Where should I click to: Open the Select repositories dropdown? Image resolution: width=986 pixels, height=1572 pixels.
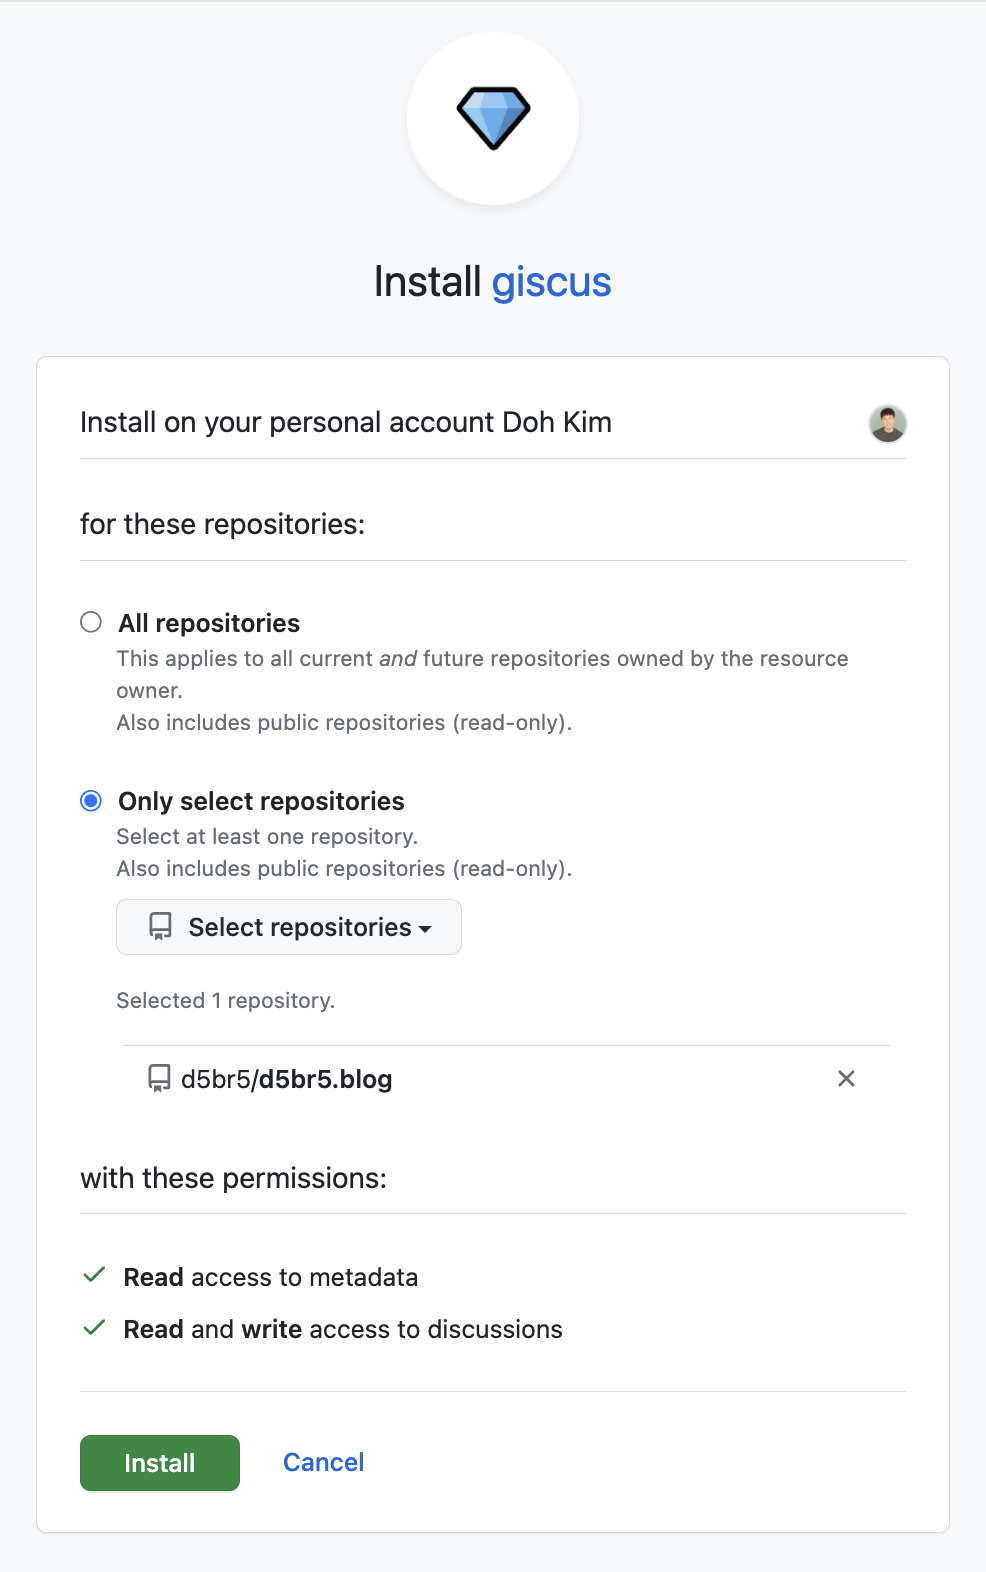tap(289, 927)
